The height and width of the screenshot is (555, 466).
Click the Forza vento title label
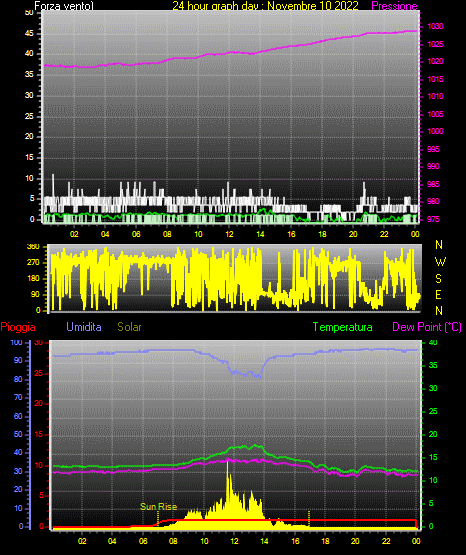click(x=64, y=6)
